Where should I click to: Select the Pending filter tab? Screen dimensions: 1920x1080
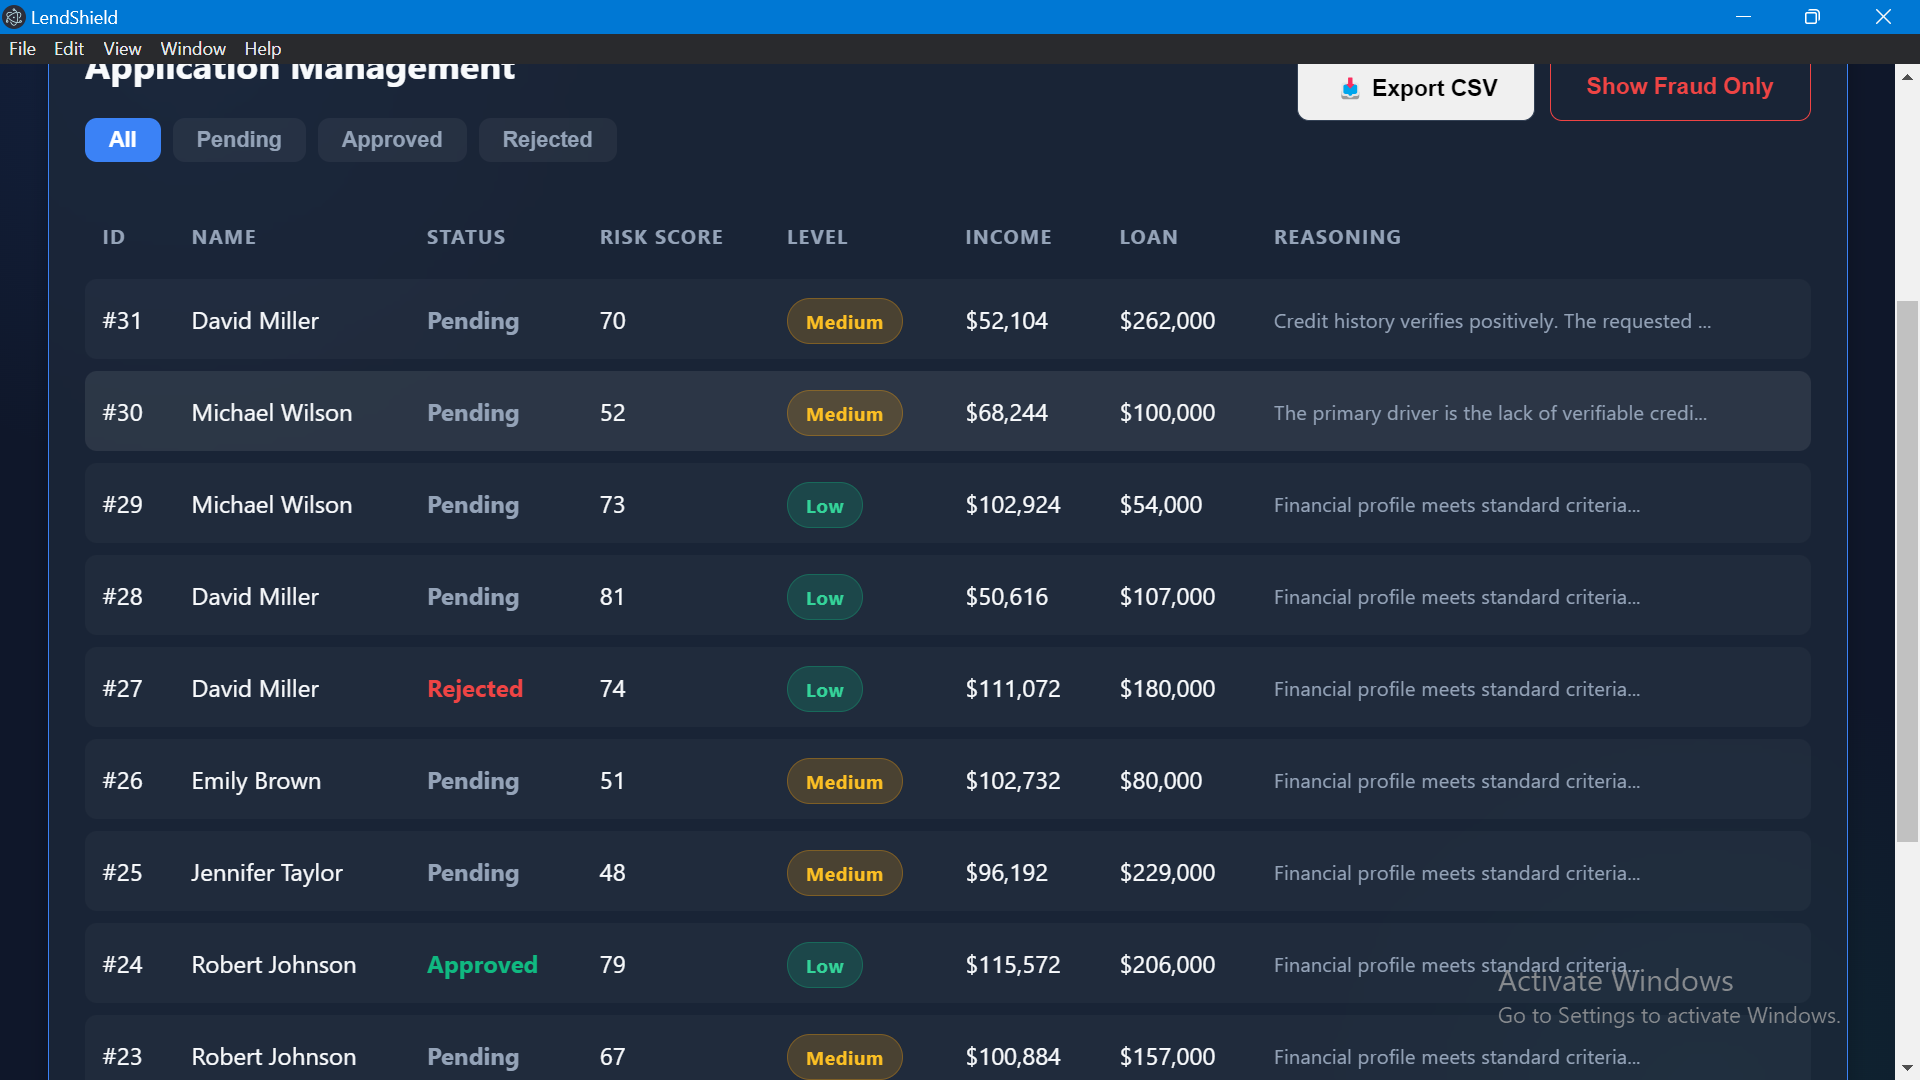pos(239,140)
